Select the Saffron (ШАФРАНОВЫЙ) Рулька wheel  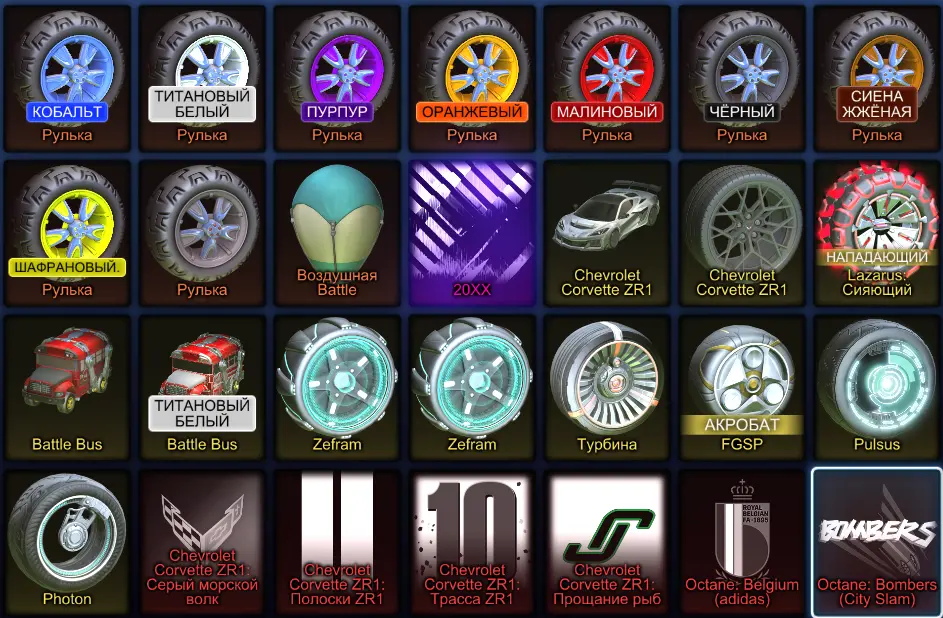pyautogui.click(x=67, y=233)
